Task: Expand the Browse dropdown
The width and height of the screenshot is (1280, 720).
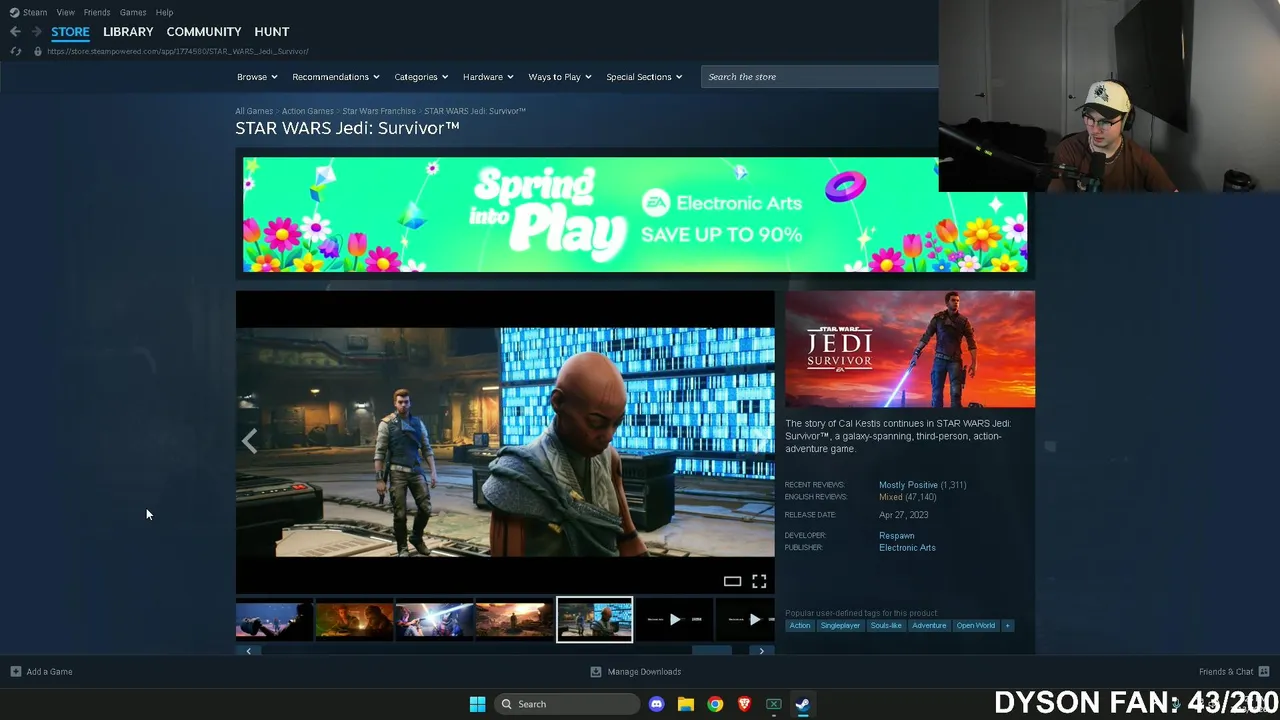Action: point(257,77)
